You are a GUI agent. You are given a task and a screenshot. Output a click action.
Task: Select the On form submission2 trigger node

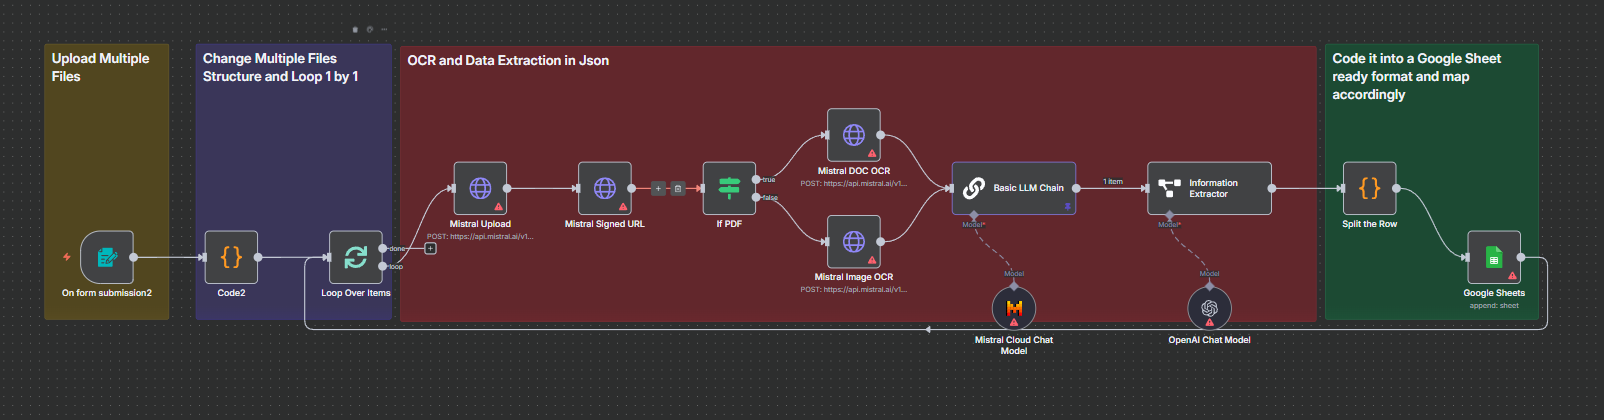[x=107, y=257]
